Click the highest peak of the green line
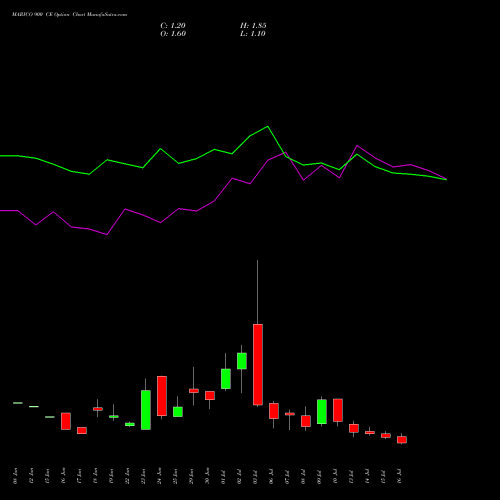Image resolution: width=500 pixels, height=500 pixels. pyautogui.click(x=268, y=126)
